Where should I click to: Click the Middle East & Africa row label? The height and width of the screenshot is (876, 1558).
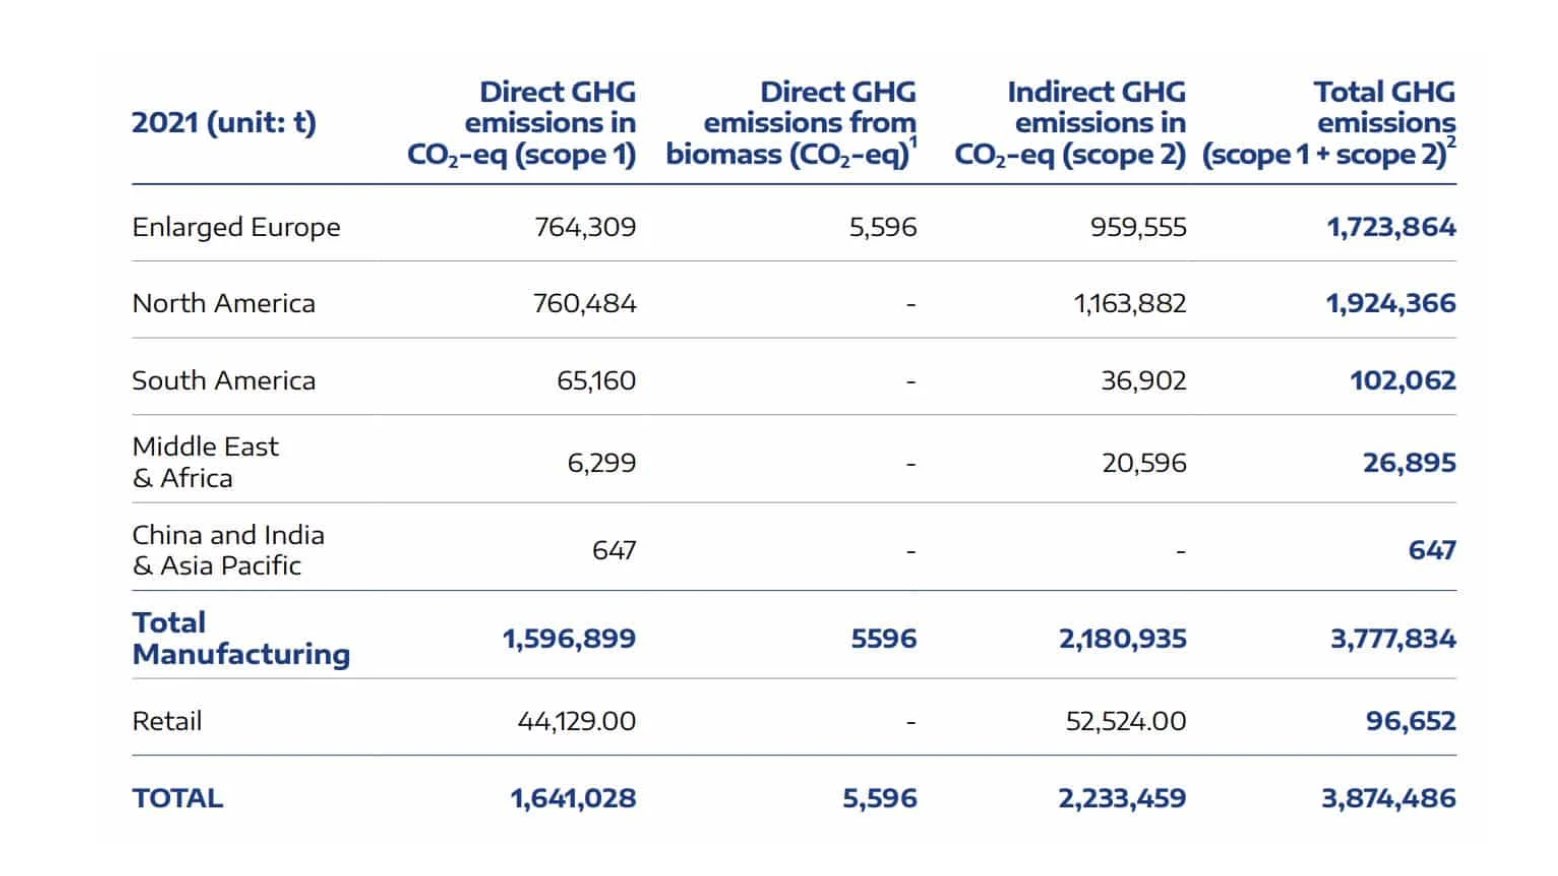(x=205, y=462)
